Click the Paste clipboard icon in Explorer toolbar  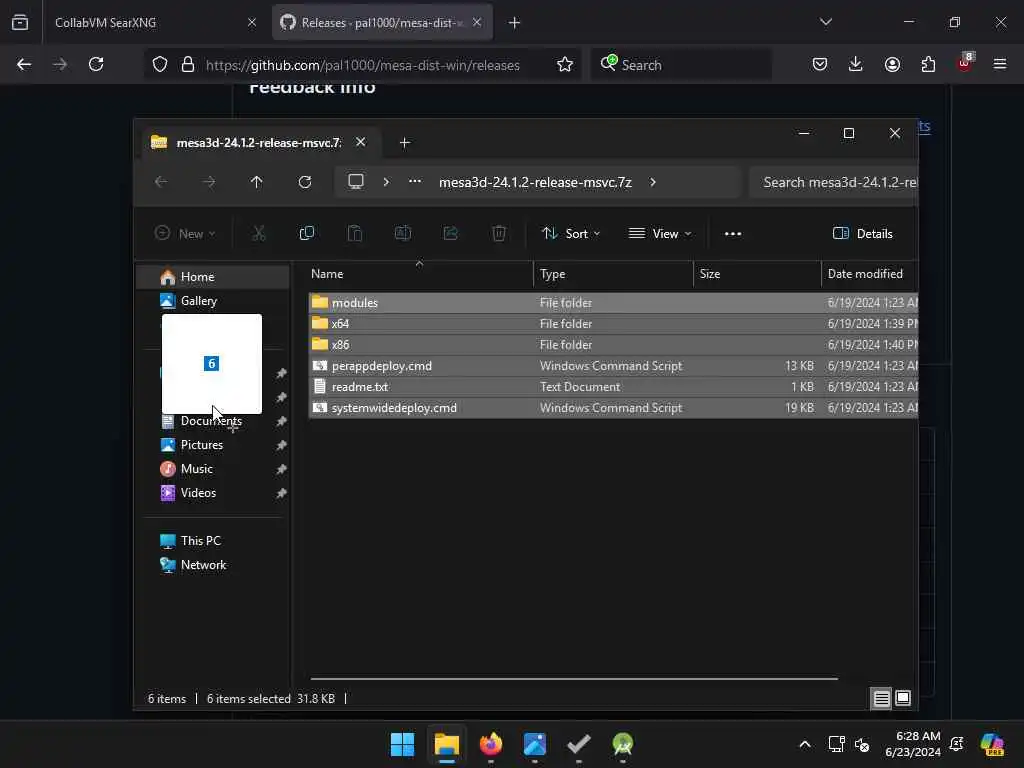[x=355, y=233]
